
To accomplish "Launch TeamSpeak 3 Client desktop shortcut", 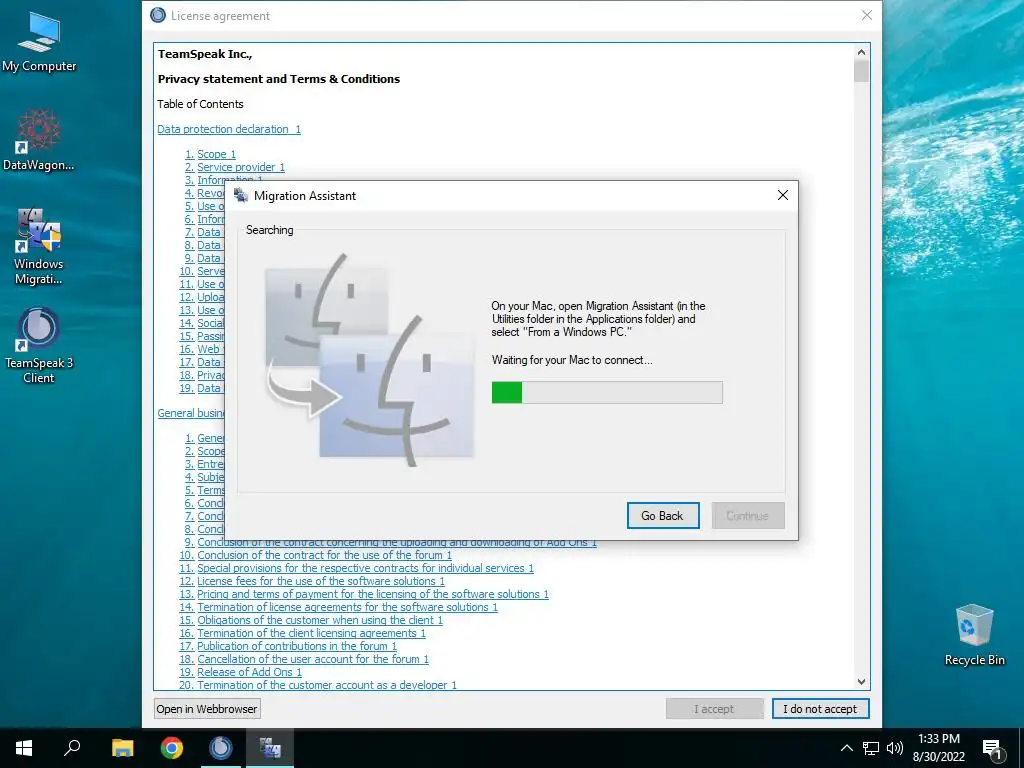I will click(x=39, y=345).
